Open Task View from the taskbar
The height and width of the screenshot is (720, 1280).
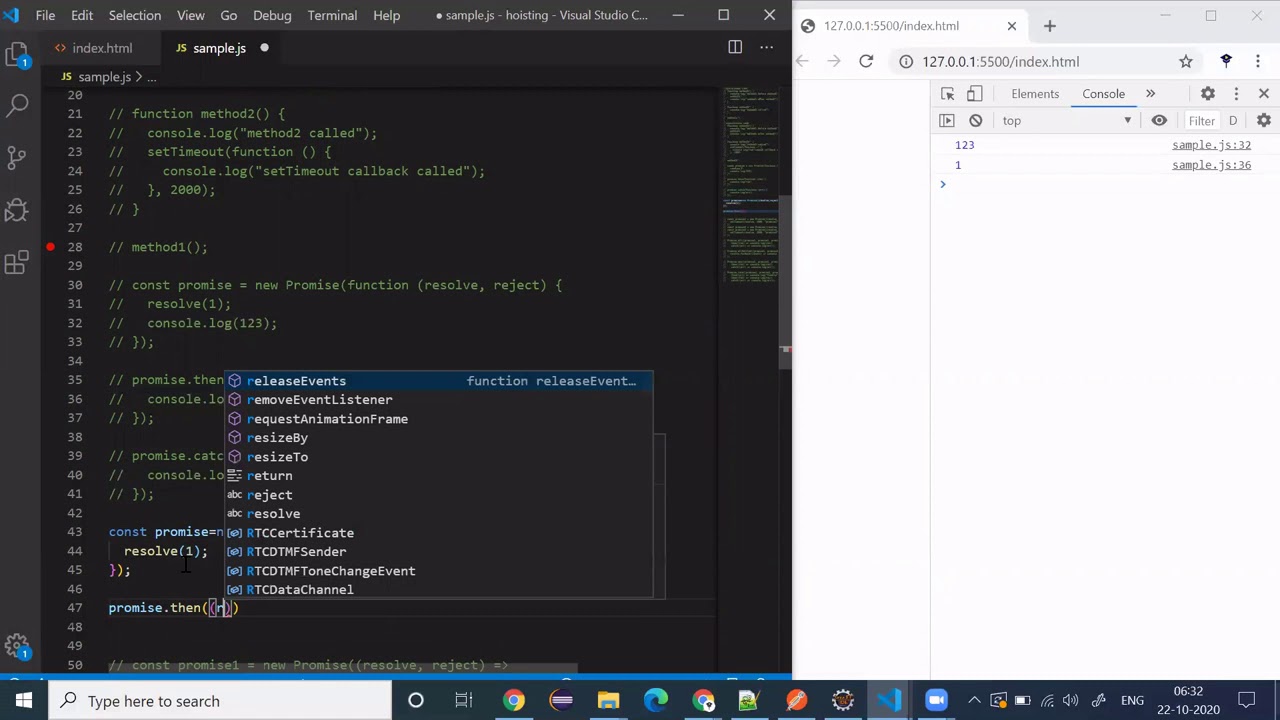[463, 701]
